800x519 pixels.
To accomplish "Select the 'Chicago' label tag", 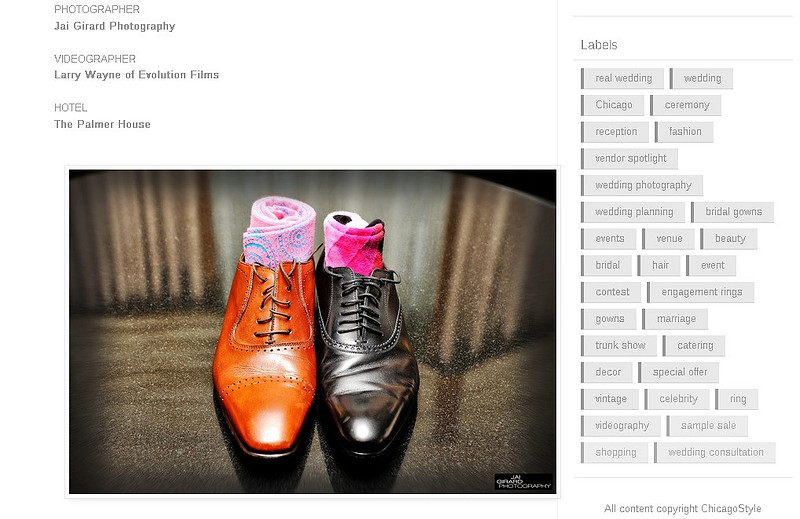I will (x=613, y=105).
